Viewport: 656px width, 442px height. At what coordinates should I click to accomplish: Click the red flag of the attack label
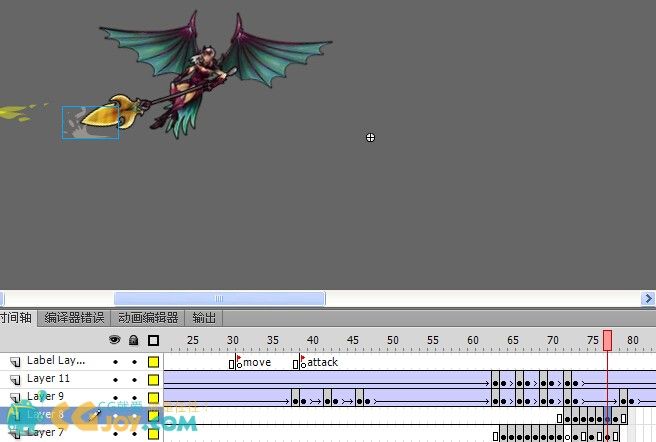[303, 358]
